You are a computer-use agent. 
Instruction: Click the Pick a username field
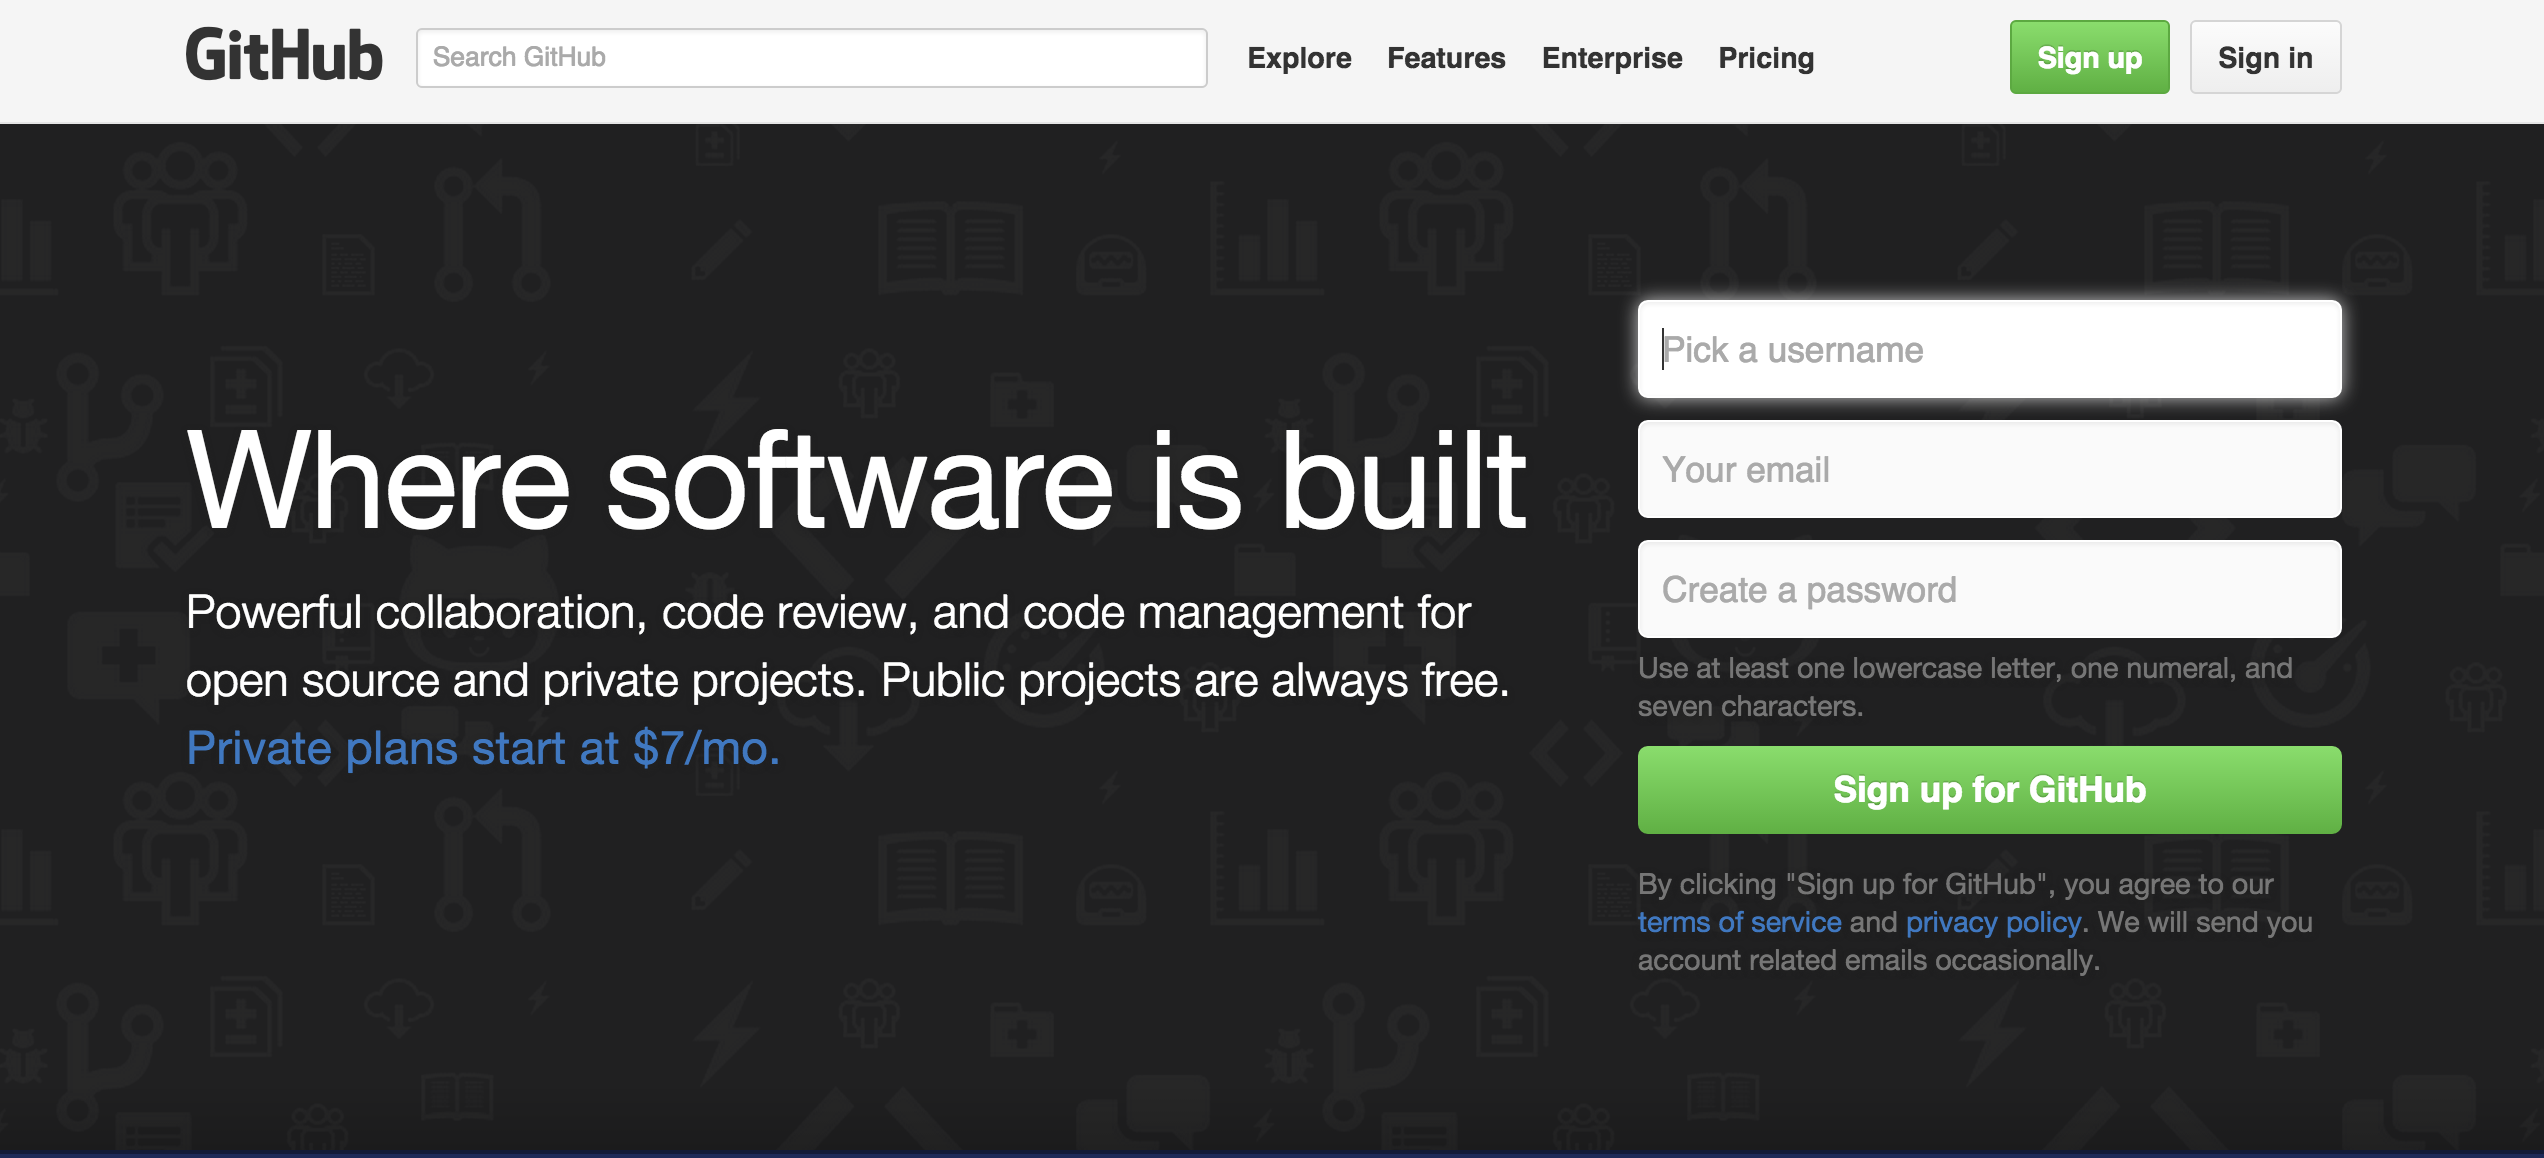point(1989,350)
